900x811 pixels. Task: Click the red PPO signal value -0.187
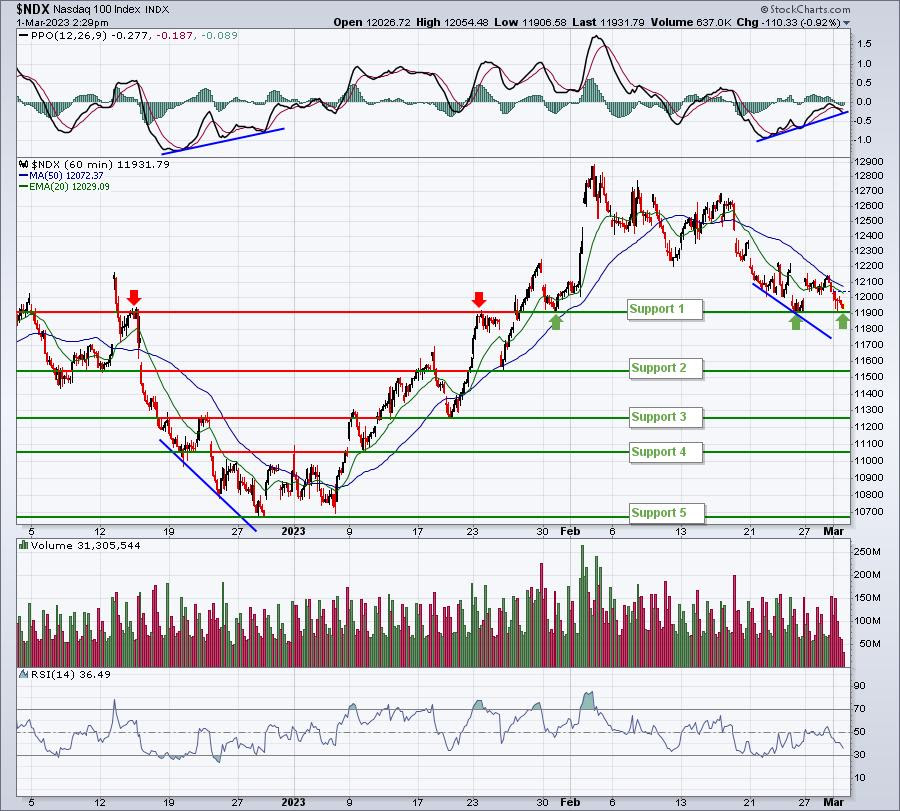point(173,35)
